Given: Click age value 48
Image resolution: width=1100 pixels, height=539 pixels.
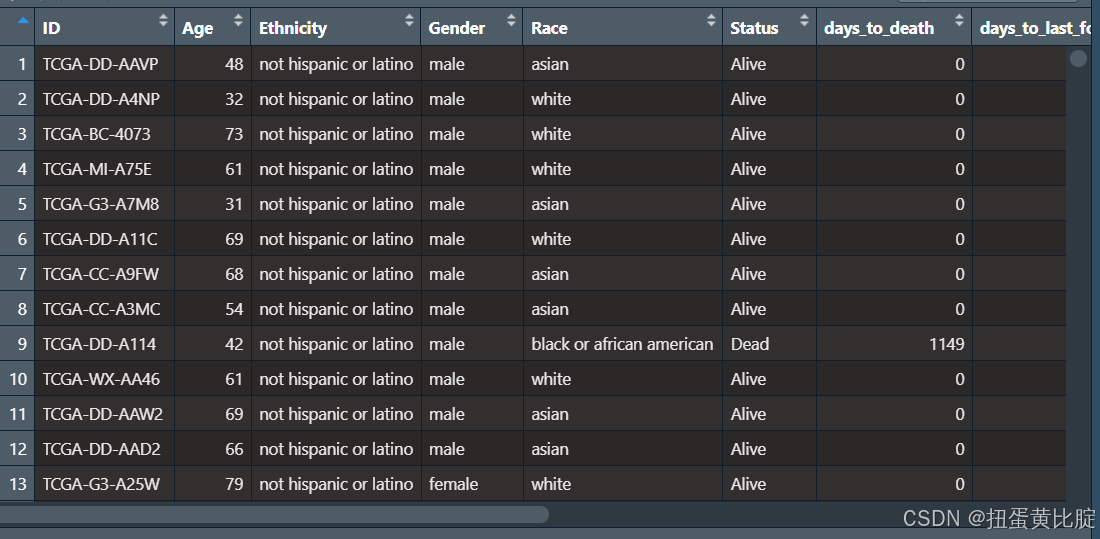Looking at the screenshot, I should click(x=234, y=64).
